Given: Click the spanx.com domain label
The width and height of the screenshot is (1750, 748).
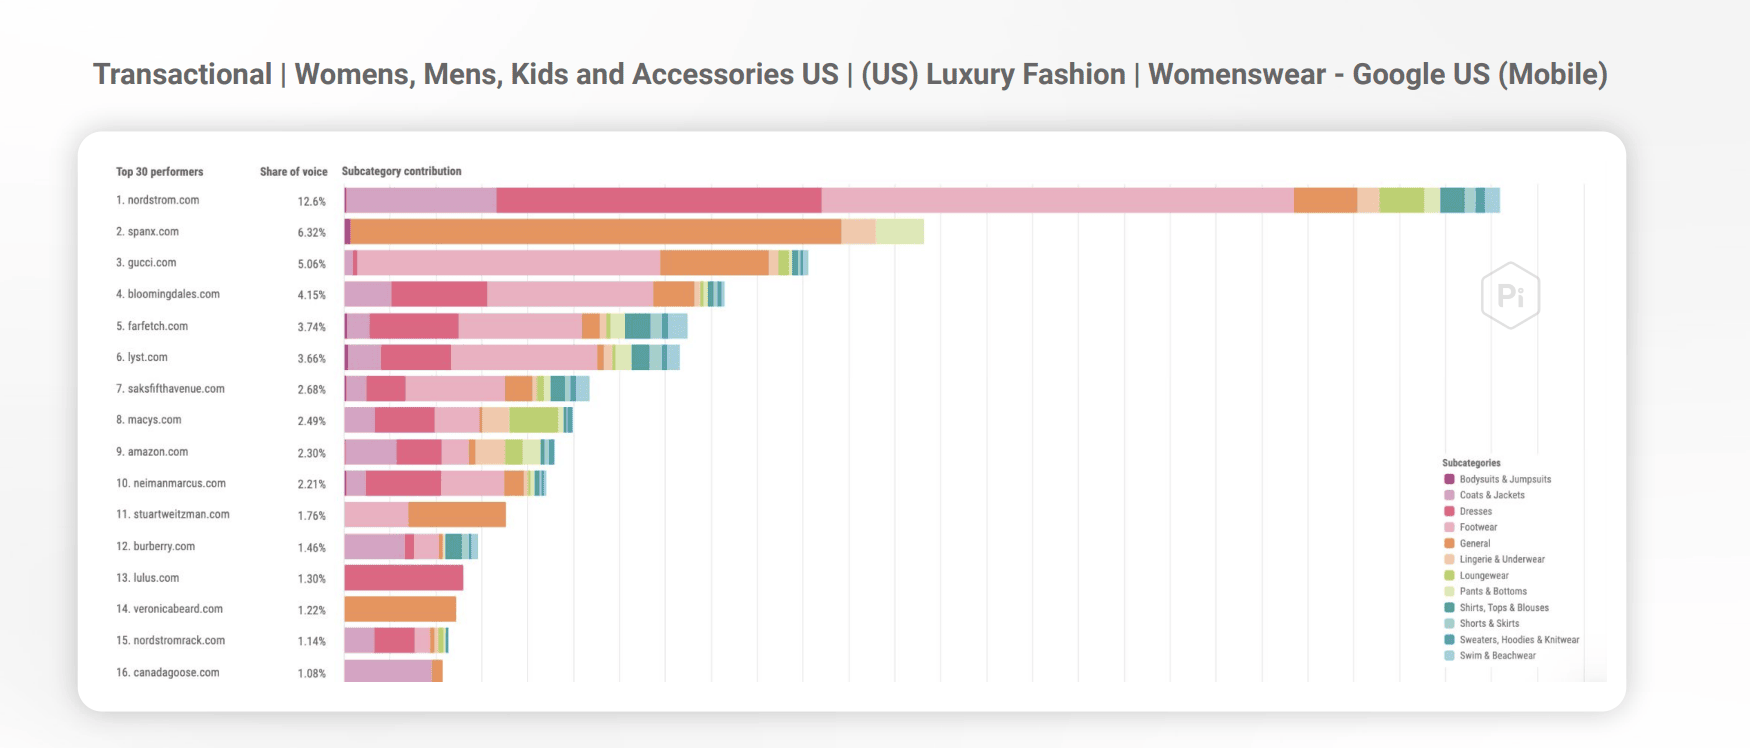Looking at the screenshot, I should pyautogui.click(x=153, y=232).
